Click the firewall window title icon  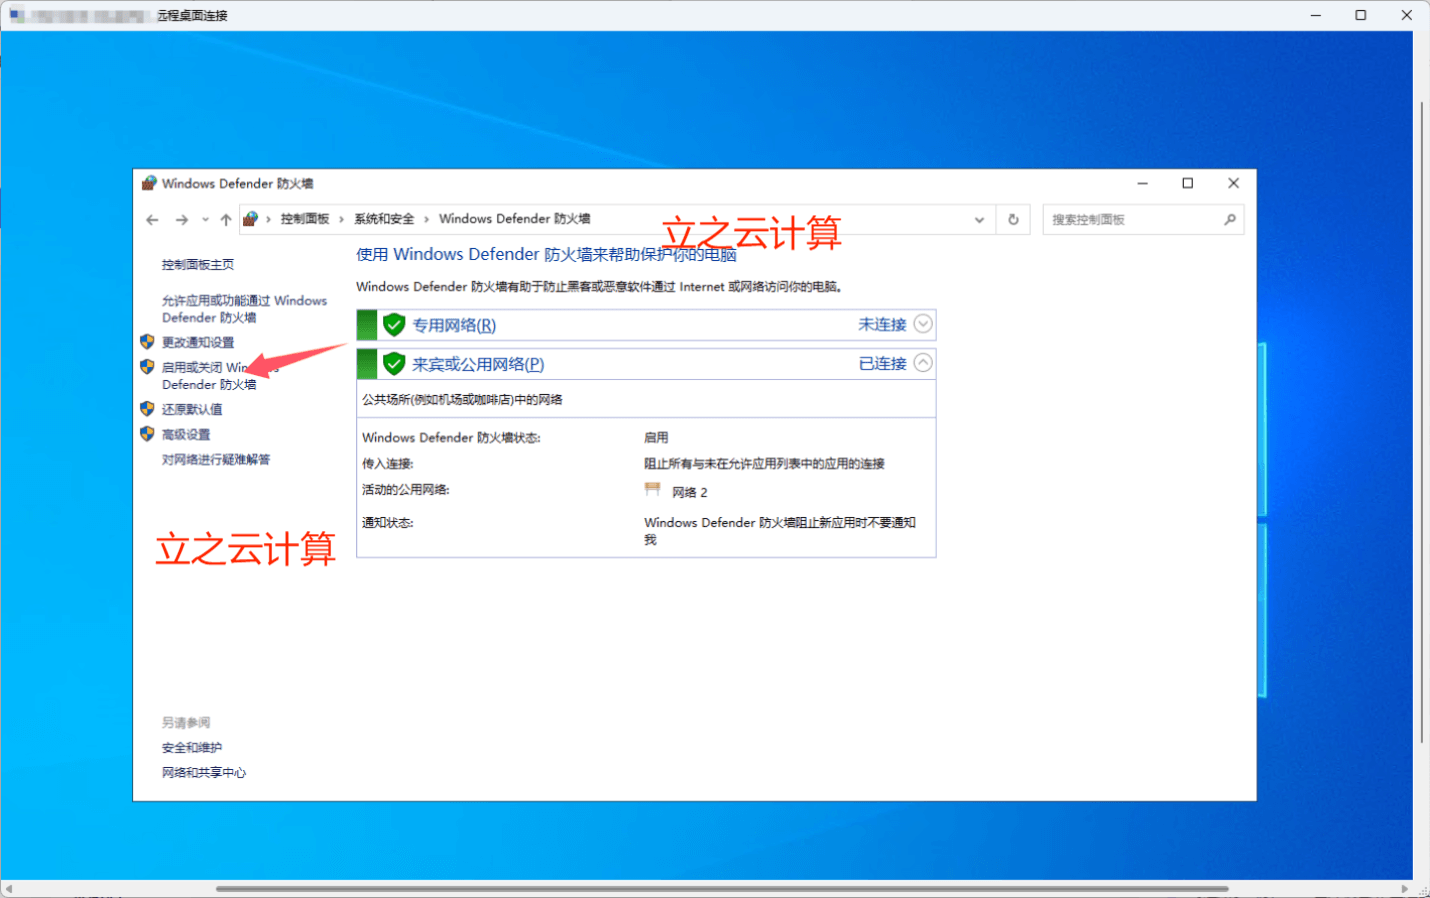[x=149, y=183]
